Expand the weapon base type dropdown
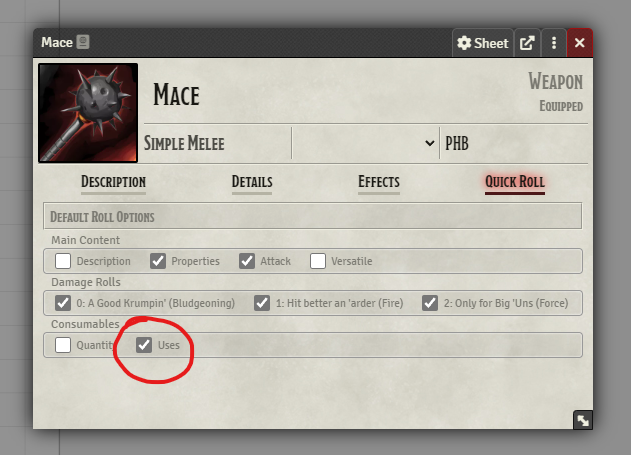 [x=365, y=143]
